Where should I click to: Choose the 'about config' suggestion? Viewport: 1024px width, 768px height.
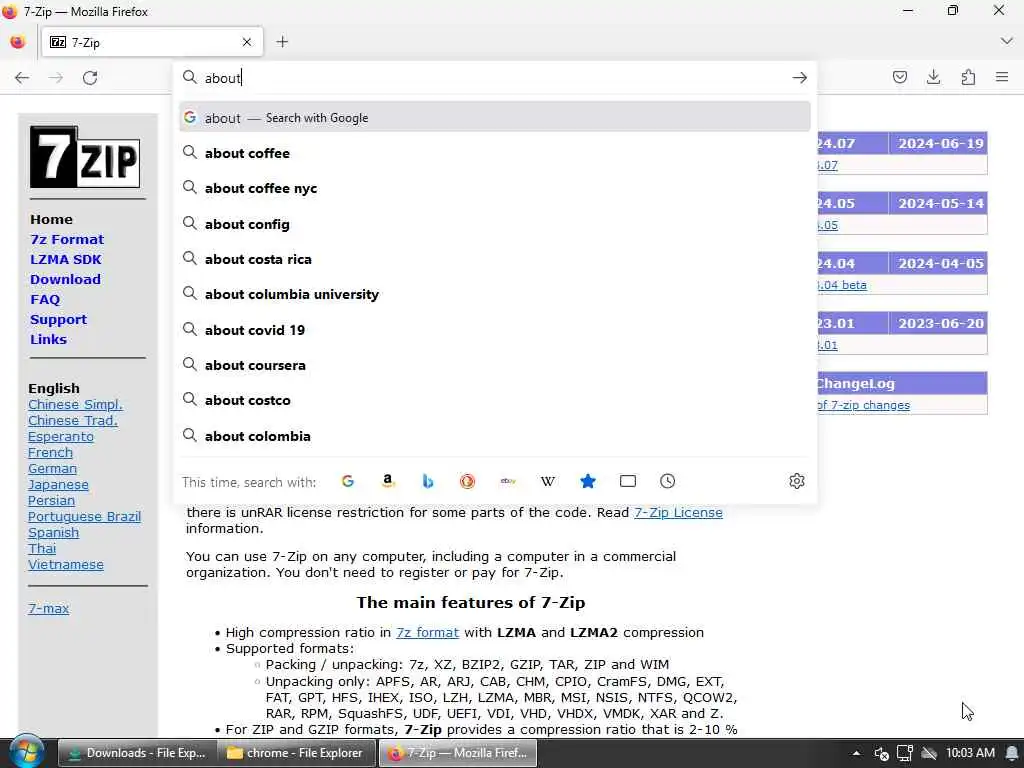pos(495,224)
